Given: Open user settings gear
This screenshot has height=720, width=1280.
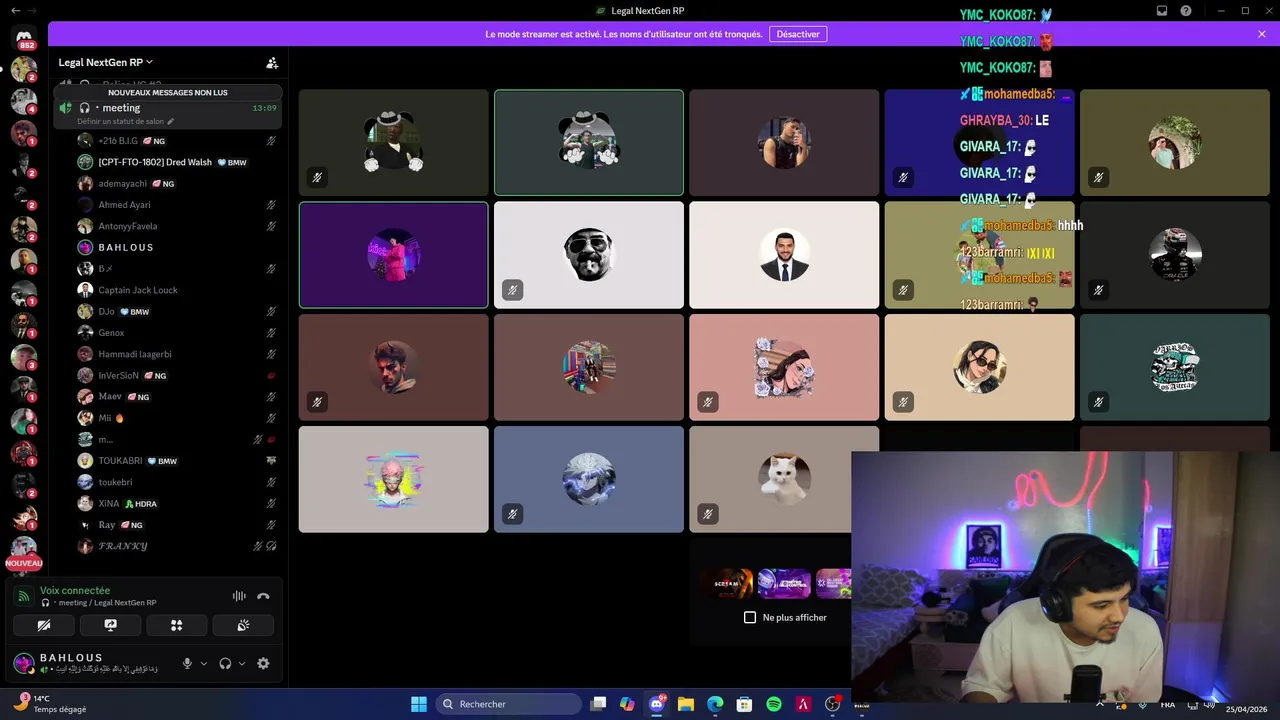Looking at the screenshot, I should point(263,663).
